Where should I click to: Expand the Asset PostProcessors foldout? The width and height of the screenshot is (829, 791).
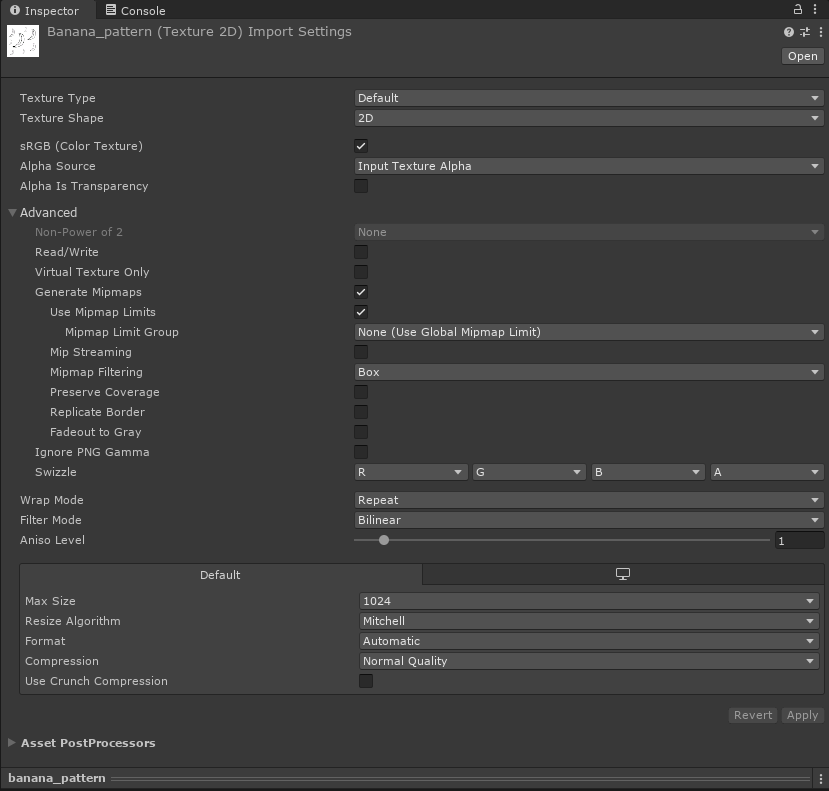click(x=13, y=743)
